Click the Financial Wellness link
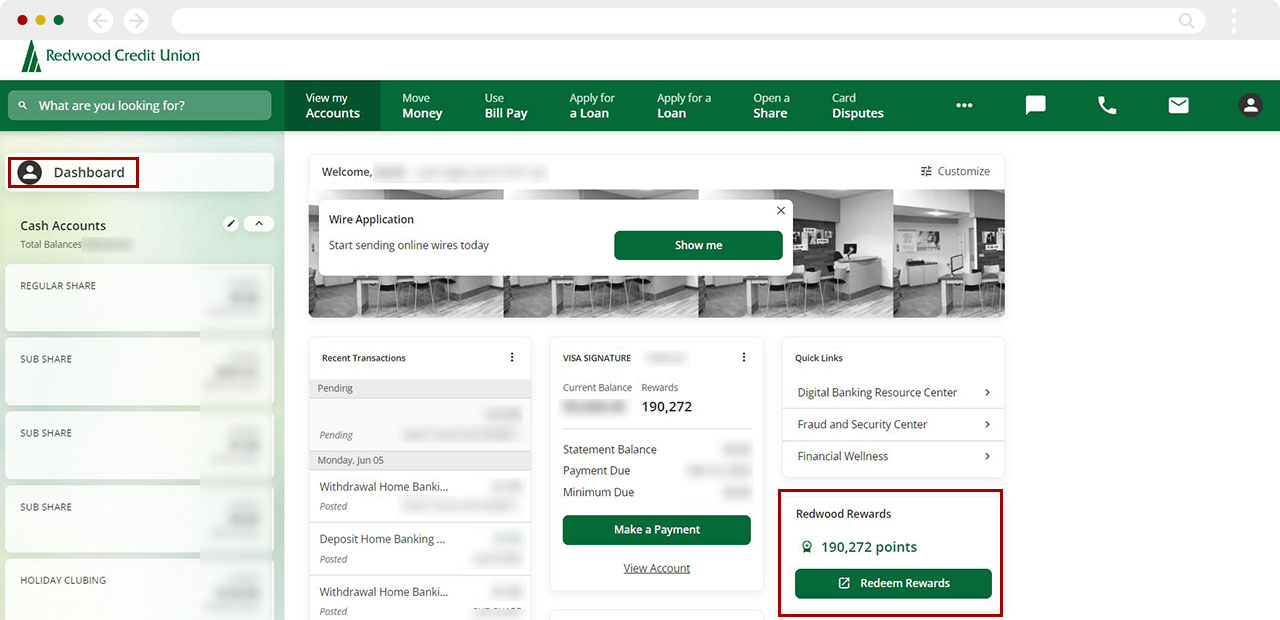Screen dimensions: 1280x620 (843, 456)
